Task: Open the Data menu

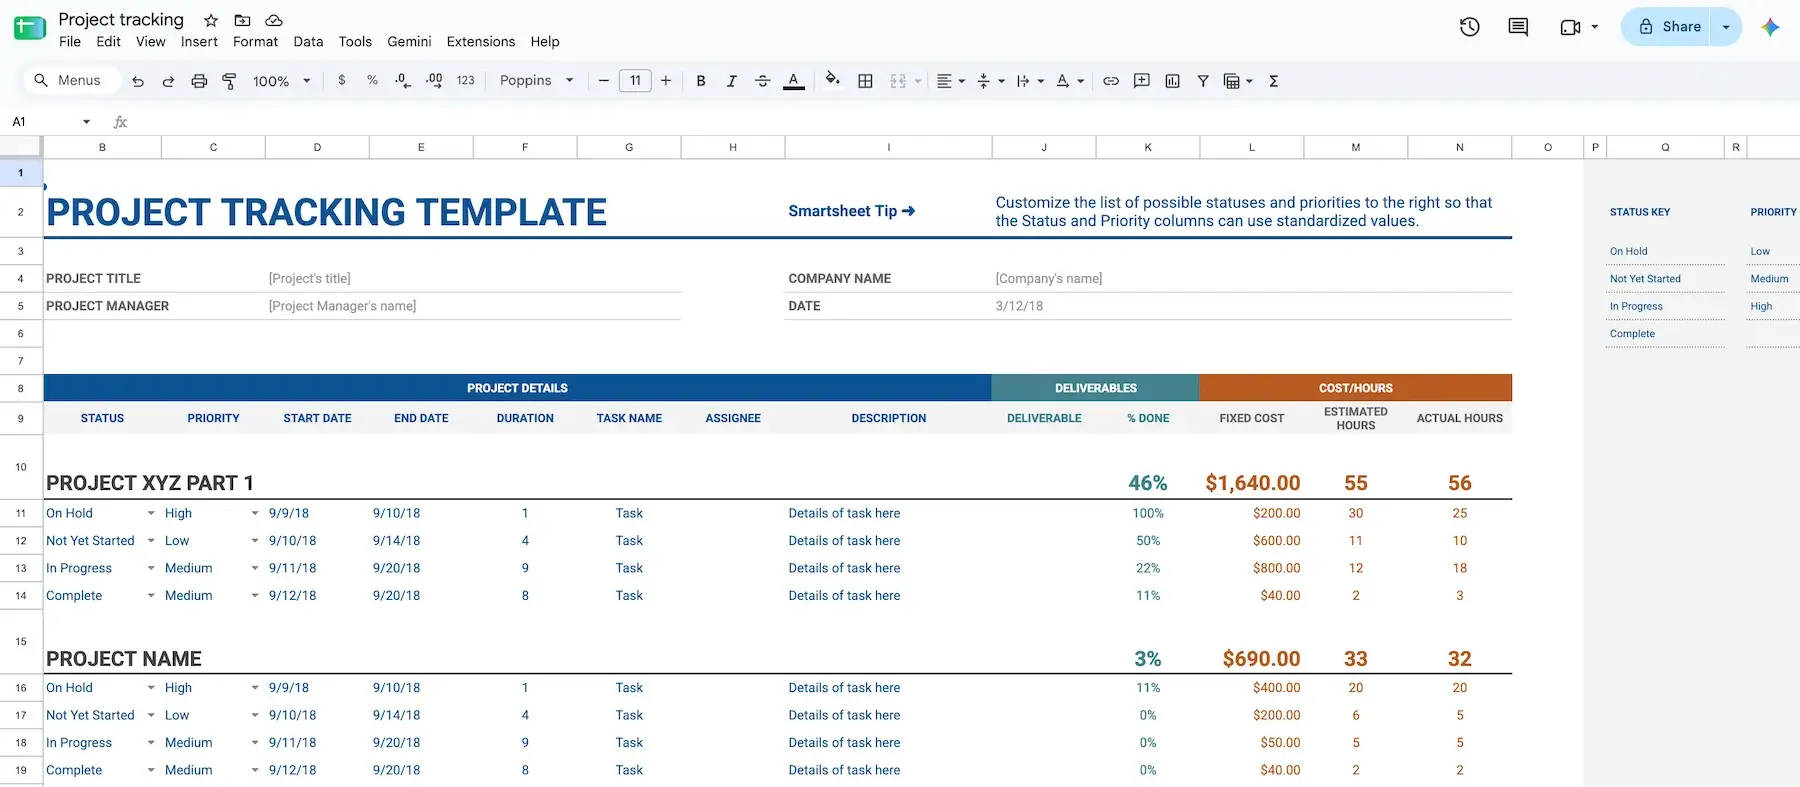Action: coord(308,41)
